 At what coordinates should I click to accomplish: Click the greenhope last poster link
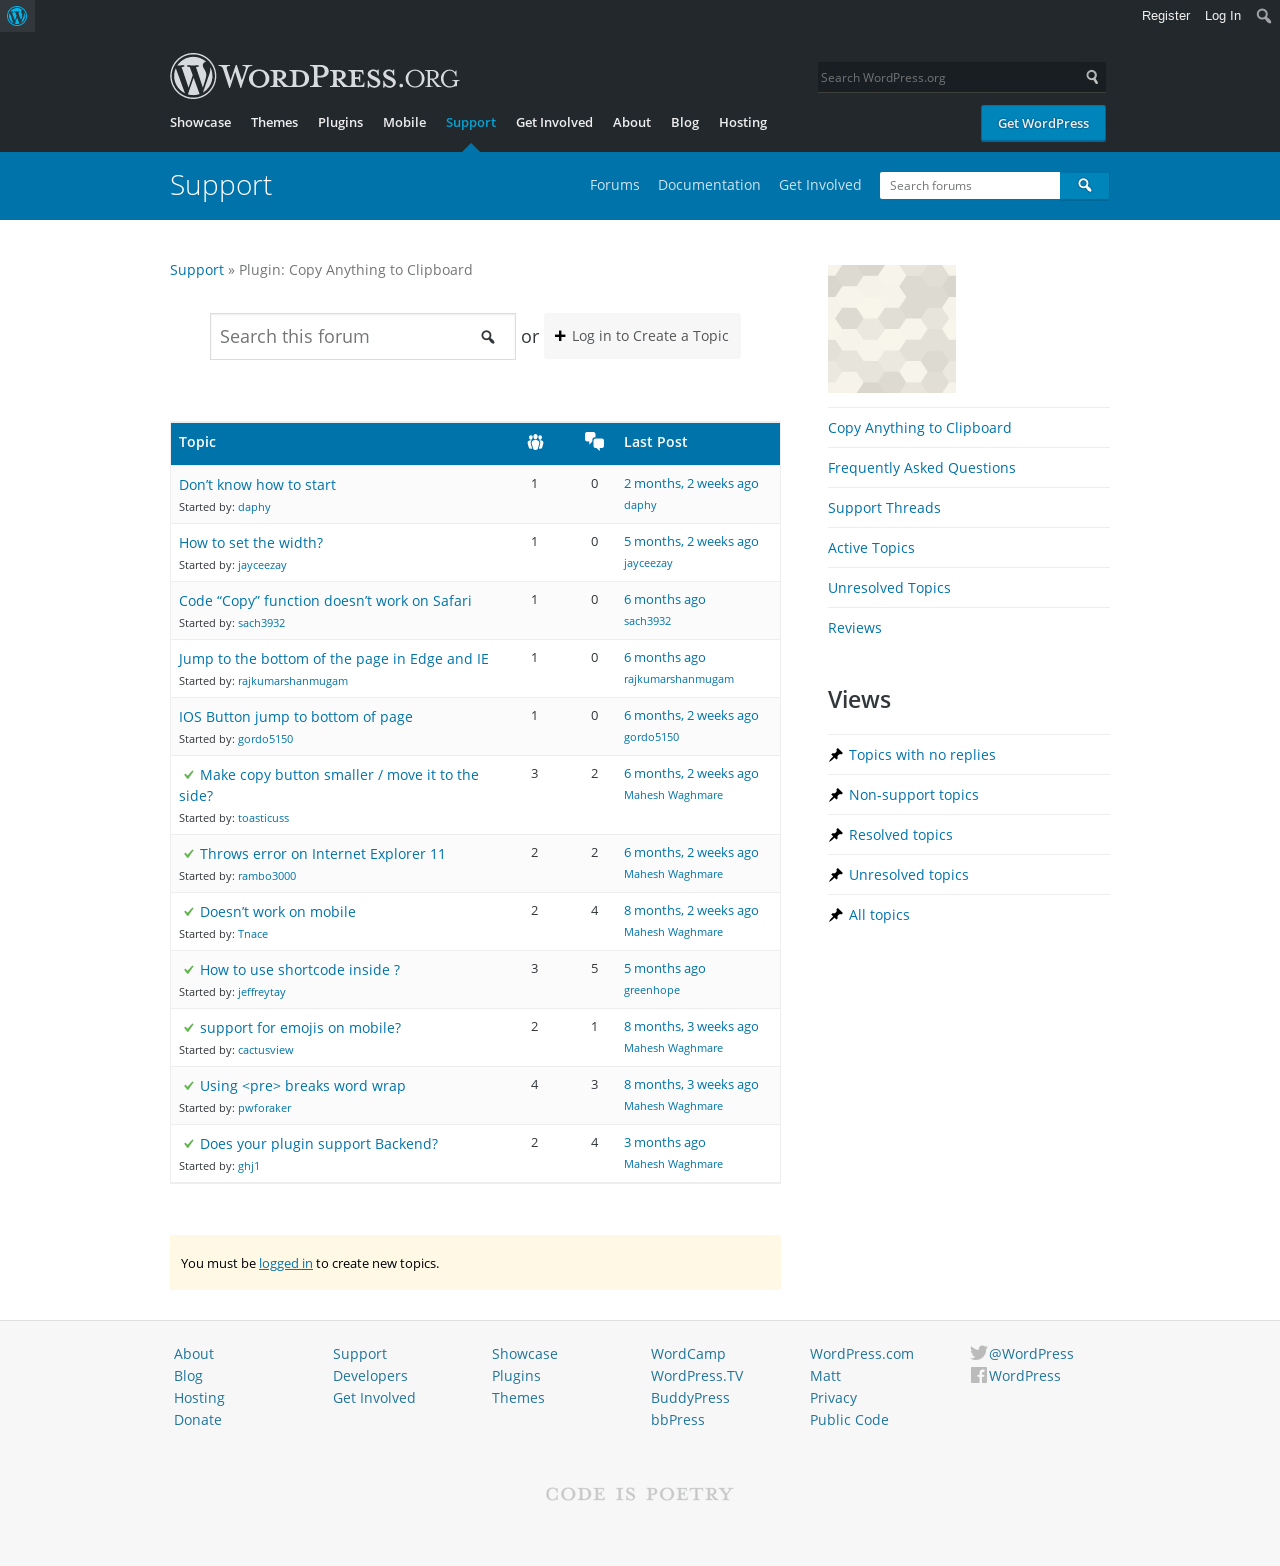(x=652, y=990)
